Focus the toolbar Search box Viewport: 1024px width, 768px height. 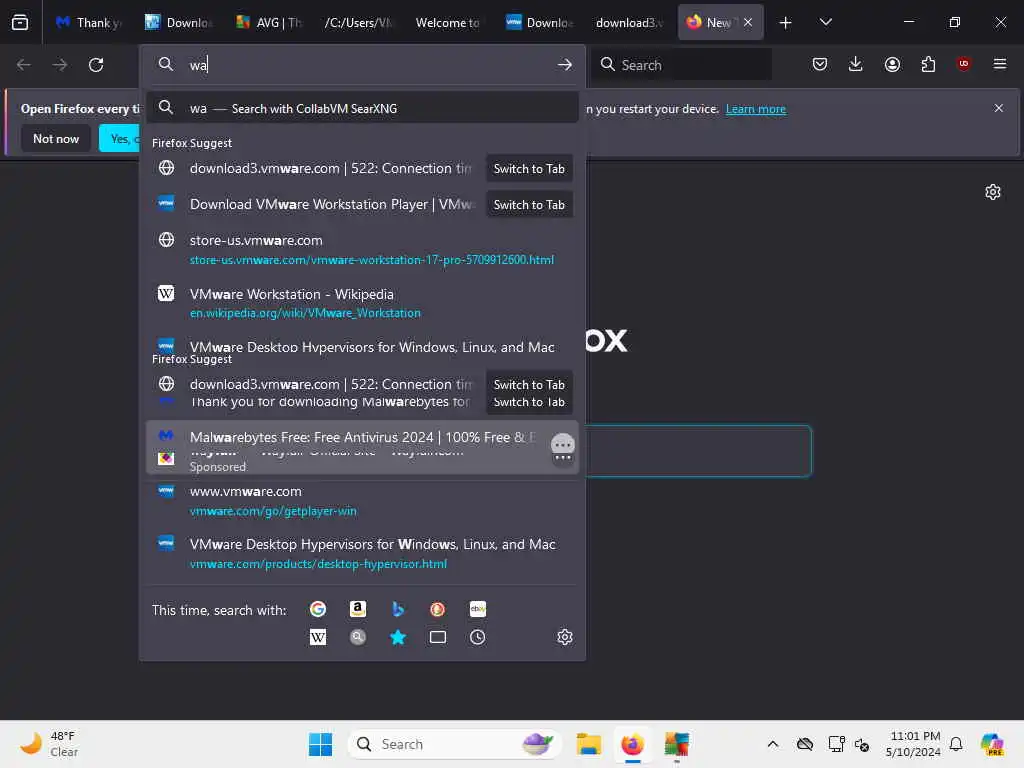682,64
